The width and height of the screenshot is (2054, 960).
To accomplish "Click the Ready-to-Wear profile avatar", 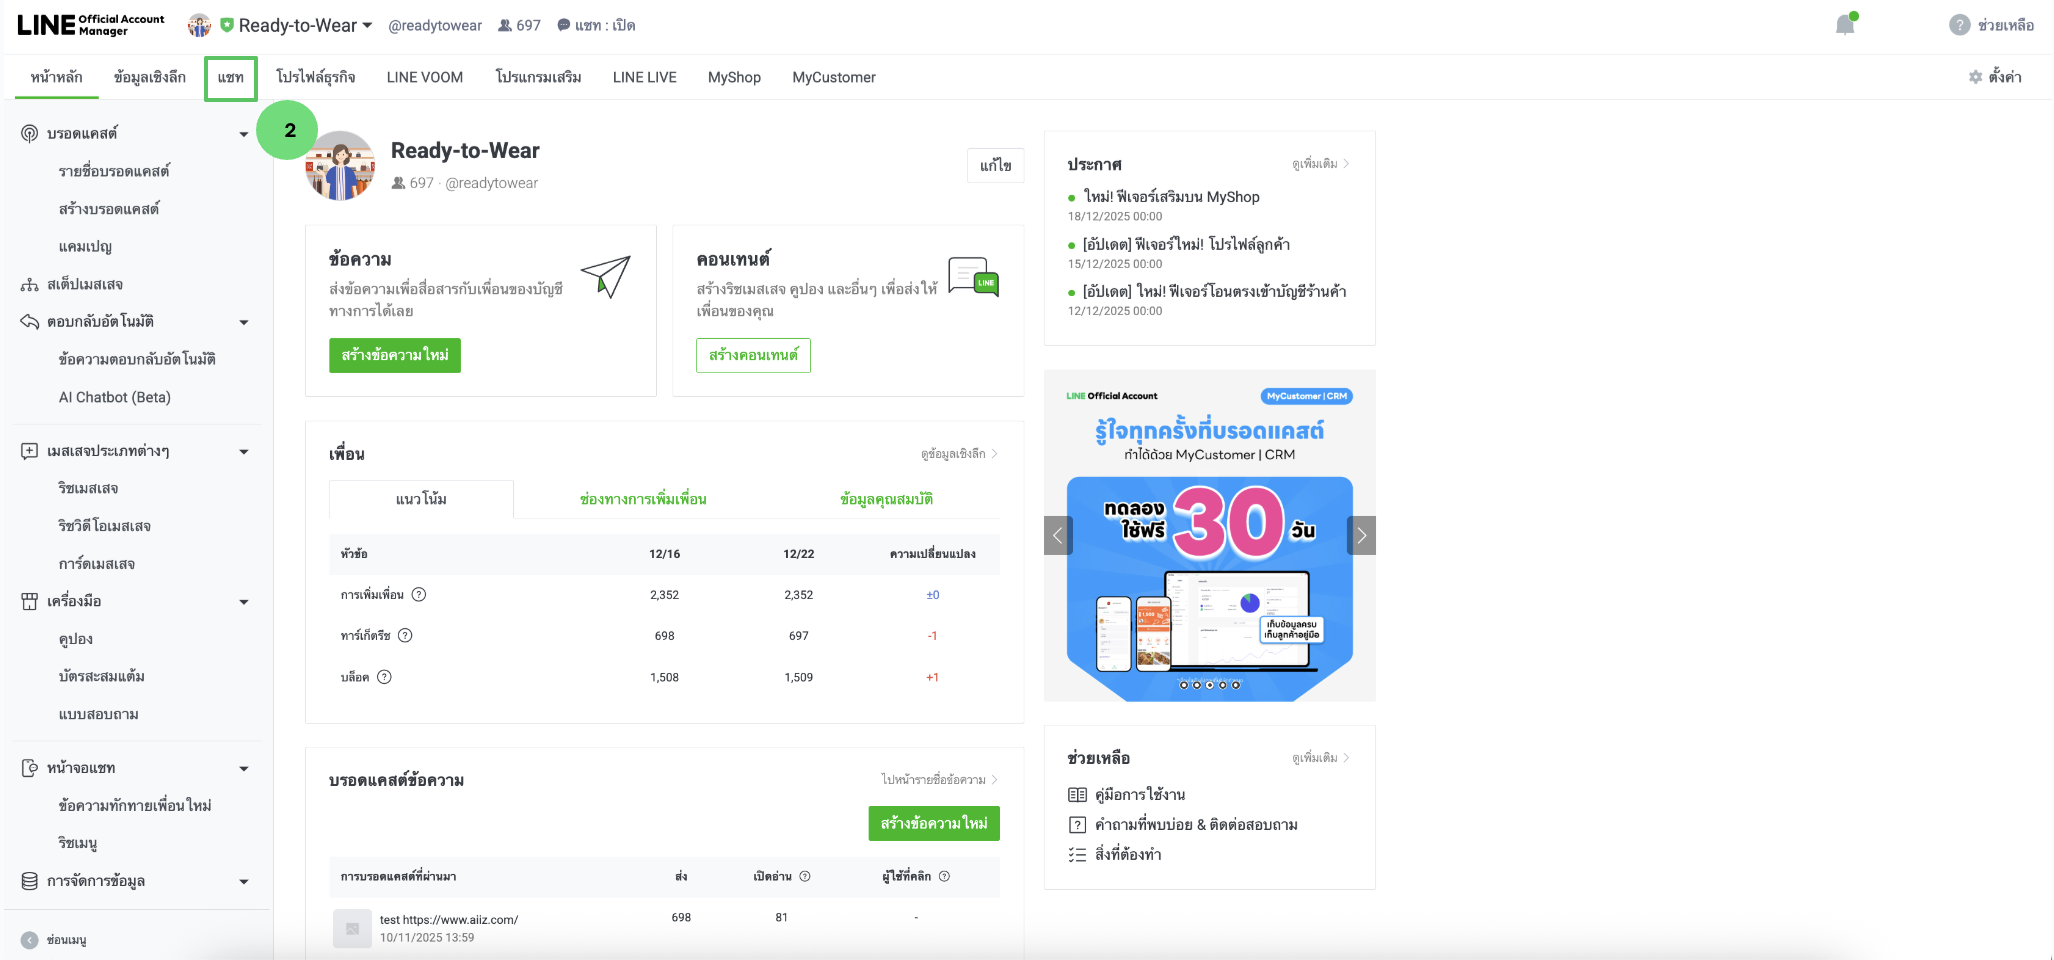I will coord(340,166).
